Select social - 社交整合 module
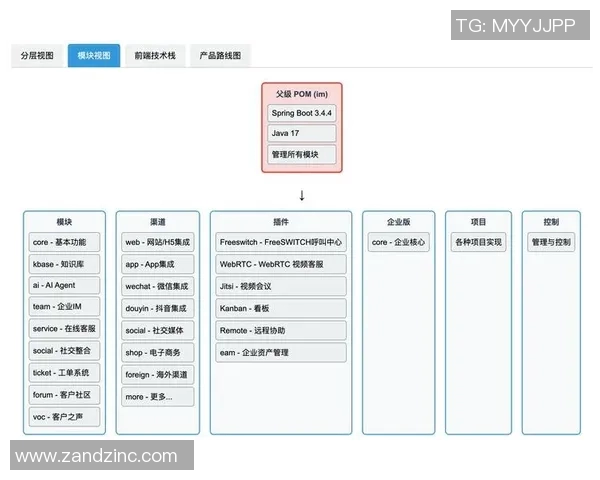600x480 pixels. 64,351
